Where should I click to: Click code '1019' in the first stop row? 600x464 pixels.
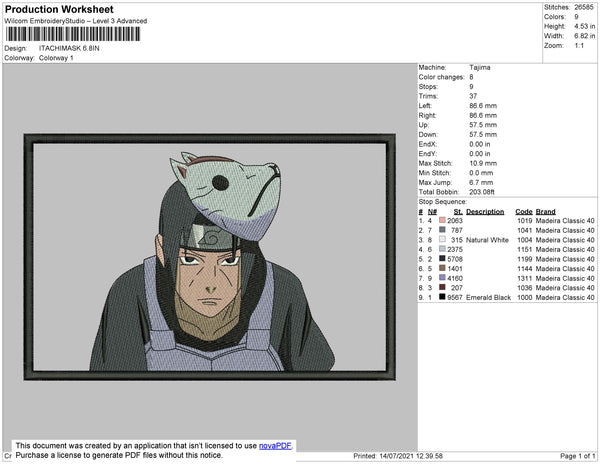click(525, 221)
